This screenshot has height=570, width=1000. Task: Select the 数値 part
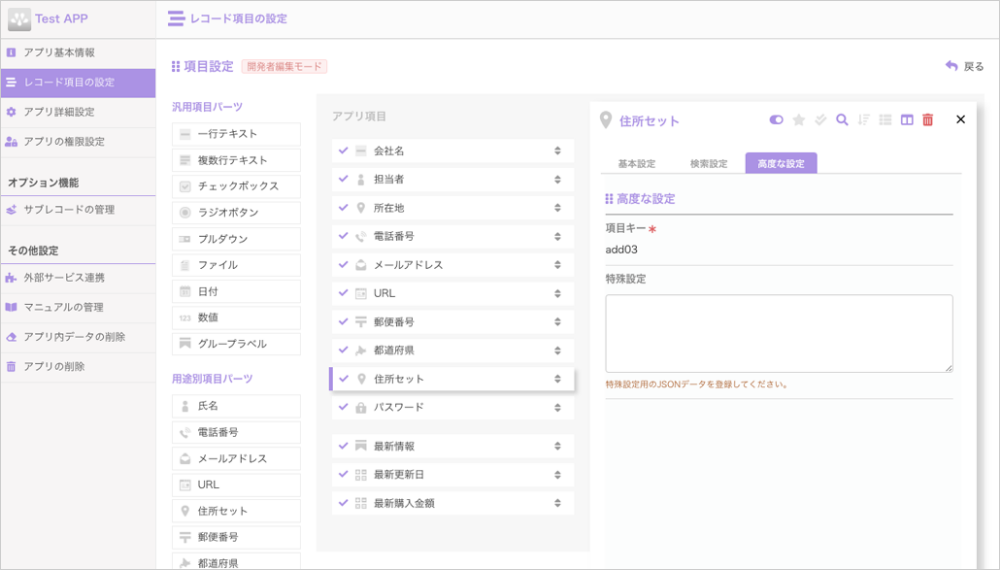(236, 318)
